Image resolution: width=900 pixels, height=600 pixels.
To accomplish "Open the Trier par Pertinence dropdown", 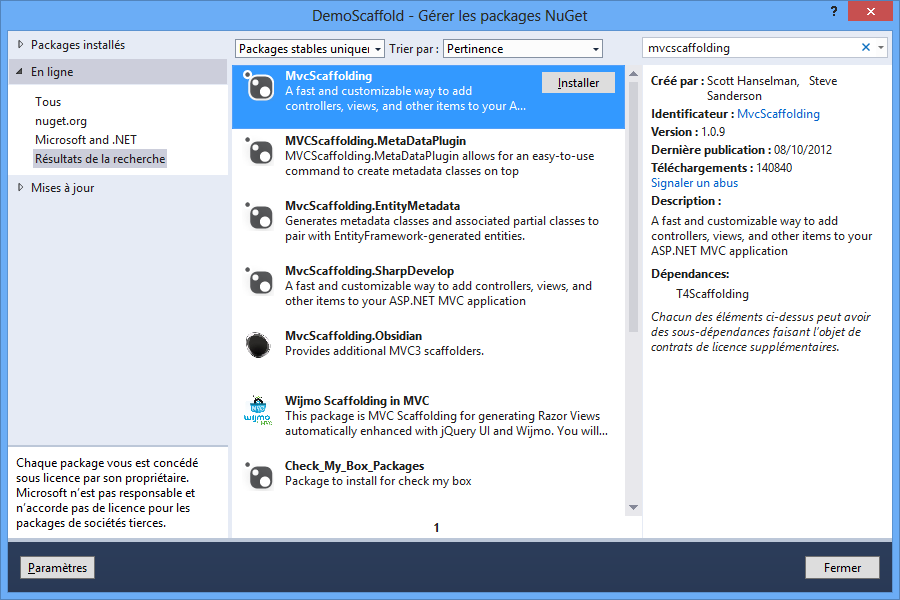I will [523, 49].
